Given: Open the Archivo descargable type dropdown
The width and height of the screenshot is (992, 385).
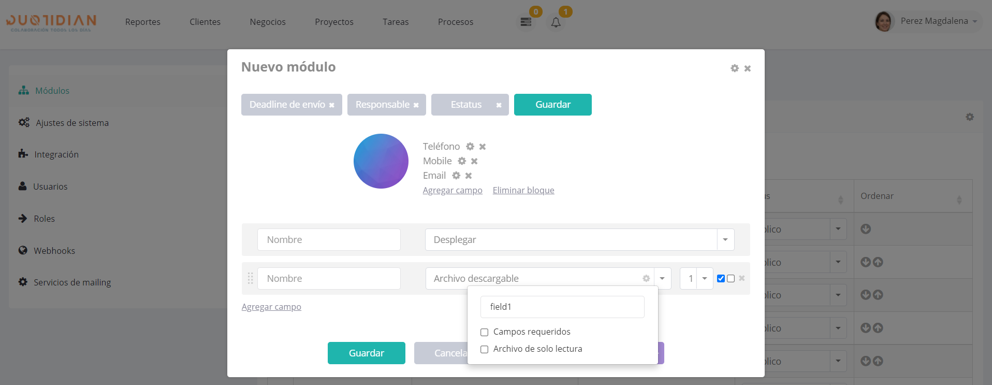Looking at the screenshot, I should (x=662, y=279).
